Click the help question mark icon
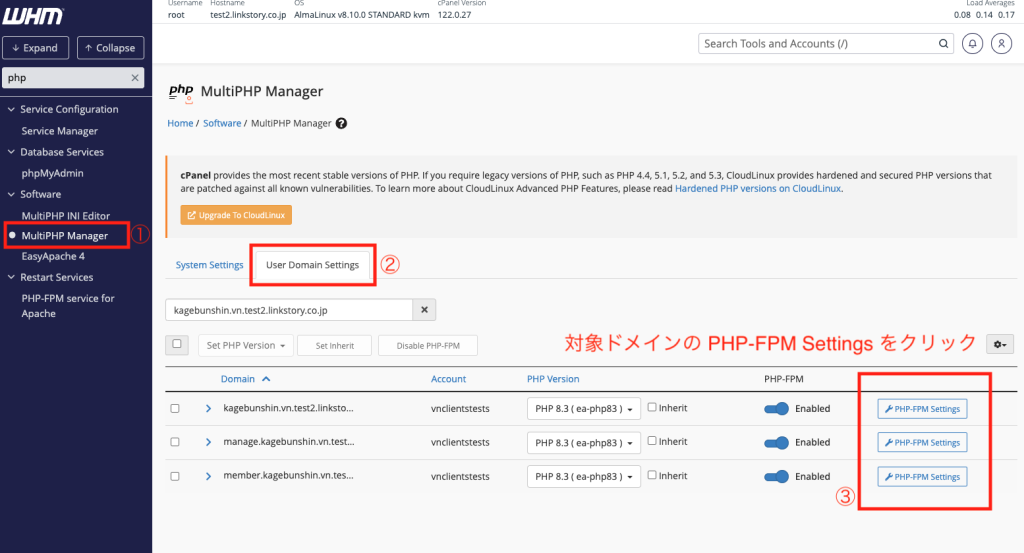 [x=342, y=123]
